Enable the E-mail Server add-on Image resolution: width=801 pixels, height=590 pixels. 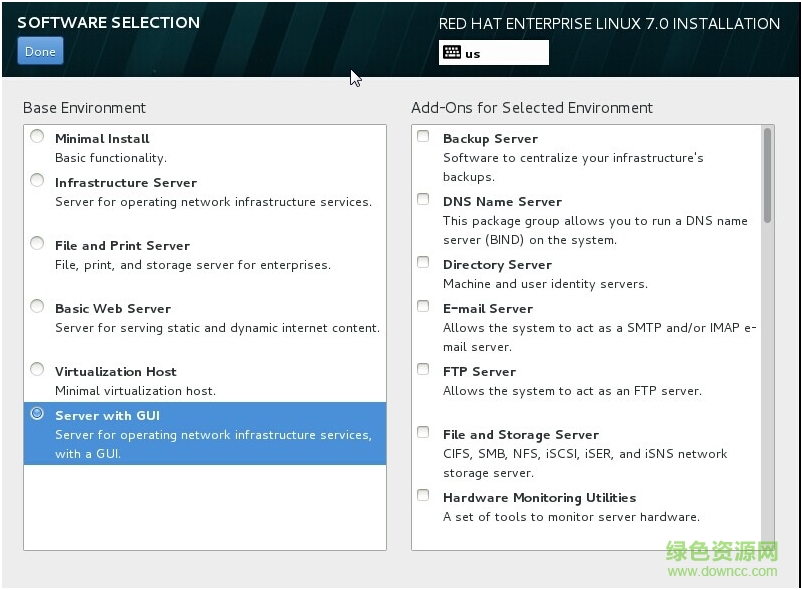coord(424,307)
